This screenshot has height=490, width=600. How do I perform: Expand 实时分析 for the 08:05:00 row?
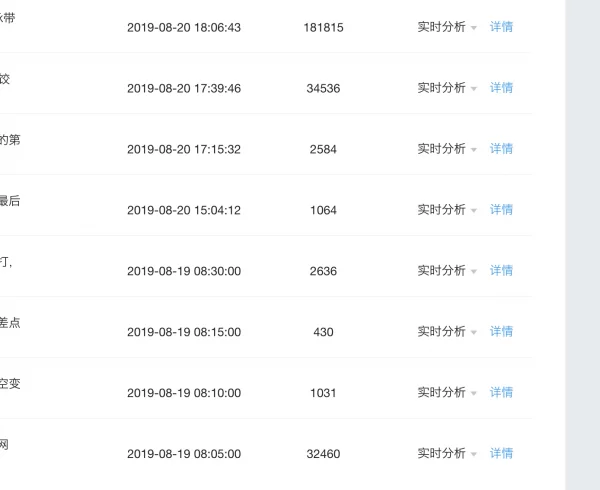pyautogui.click(x=447, y=454)
